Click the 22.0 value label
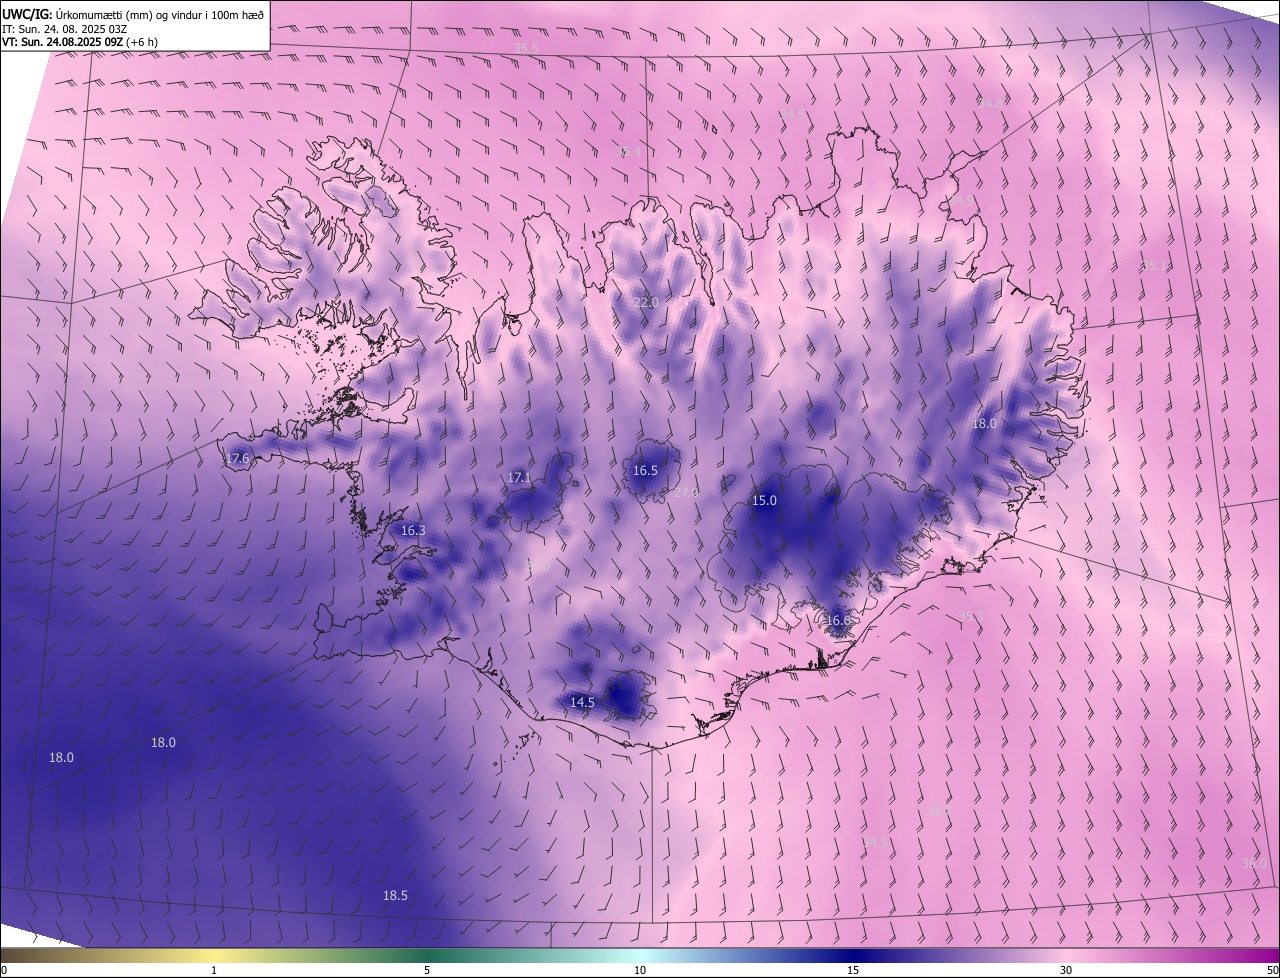Image resolution: width=1280 pixels, height=978 pixels. [x=646, y=302]
